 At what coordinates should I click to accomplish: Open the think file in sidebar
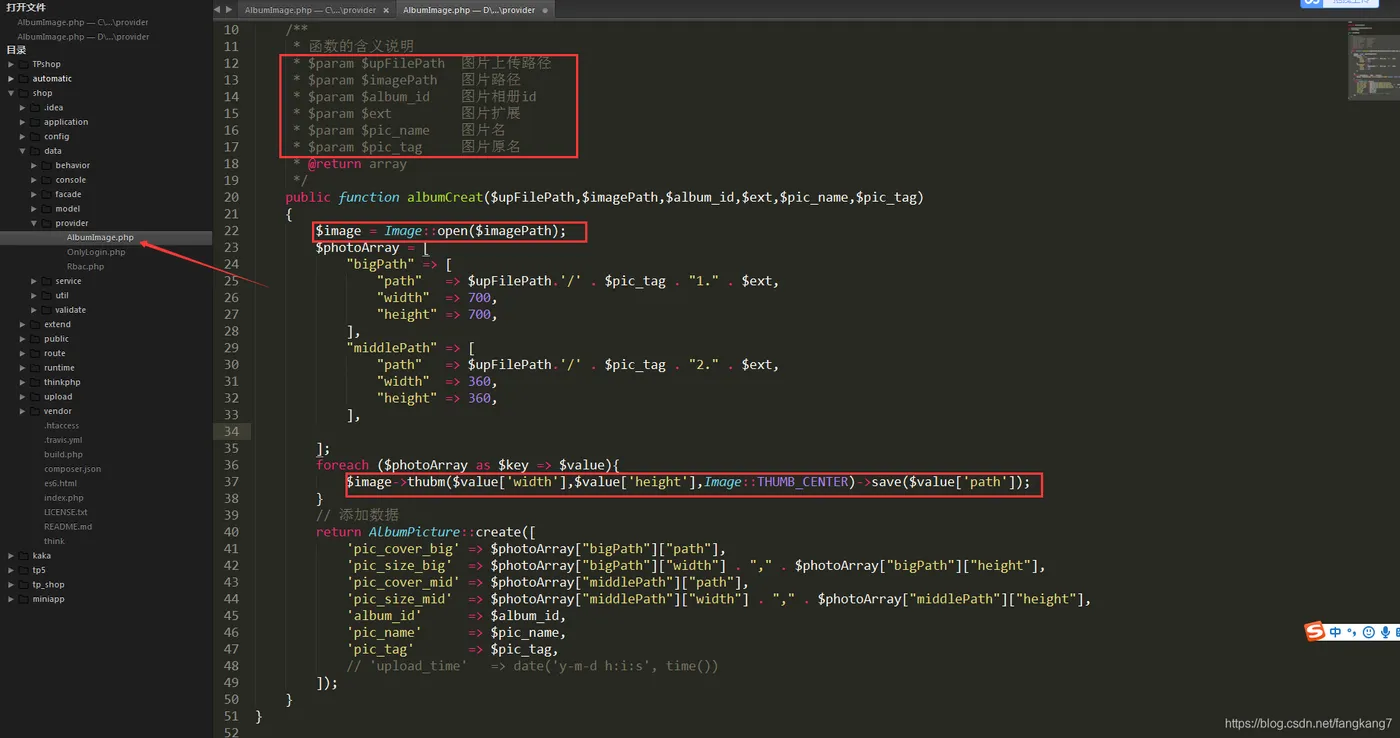tap(54, 541)
